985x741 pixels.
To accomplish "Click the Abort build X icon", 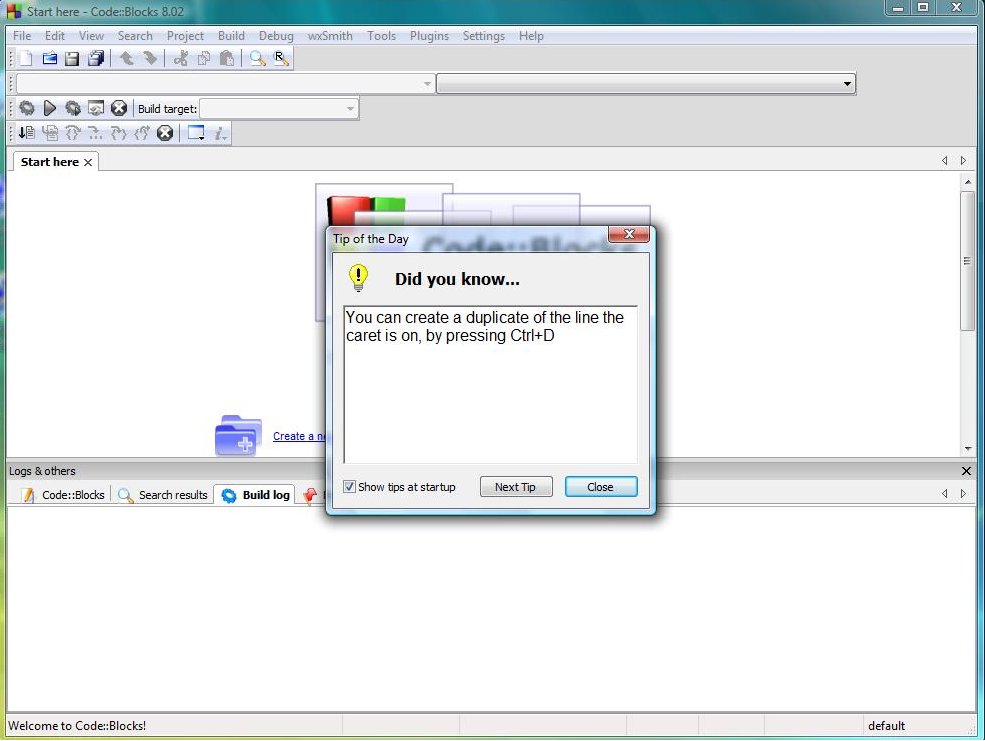I will click(x=119, y=108).
